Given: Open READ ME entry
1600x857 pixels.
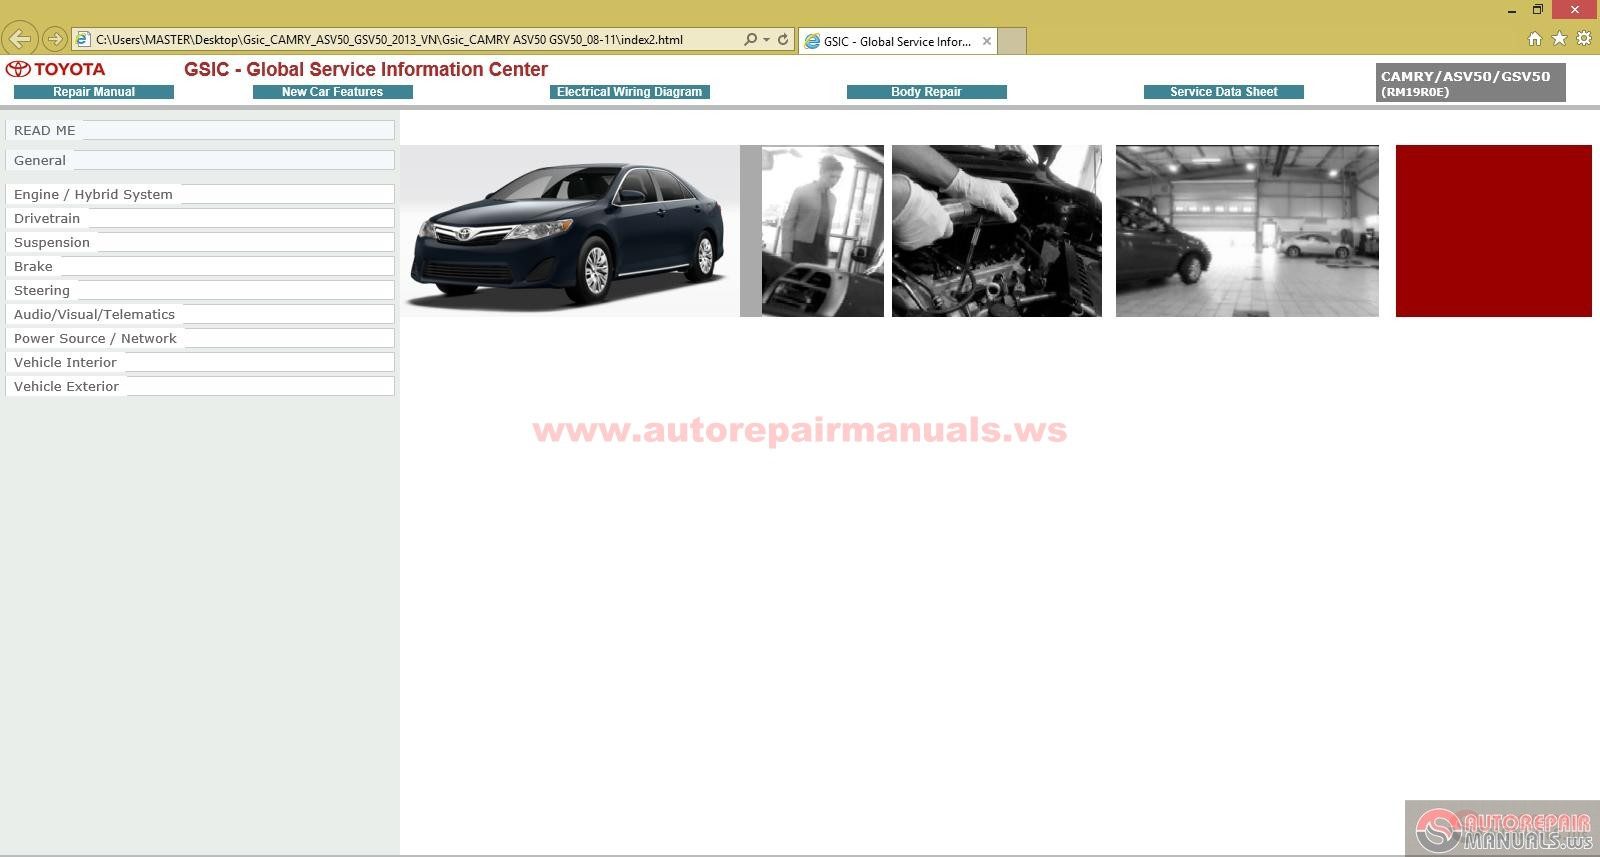Looking at the screenshot, I should (200, 130).
